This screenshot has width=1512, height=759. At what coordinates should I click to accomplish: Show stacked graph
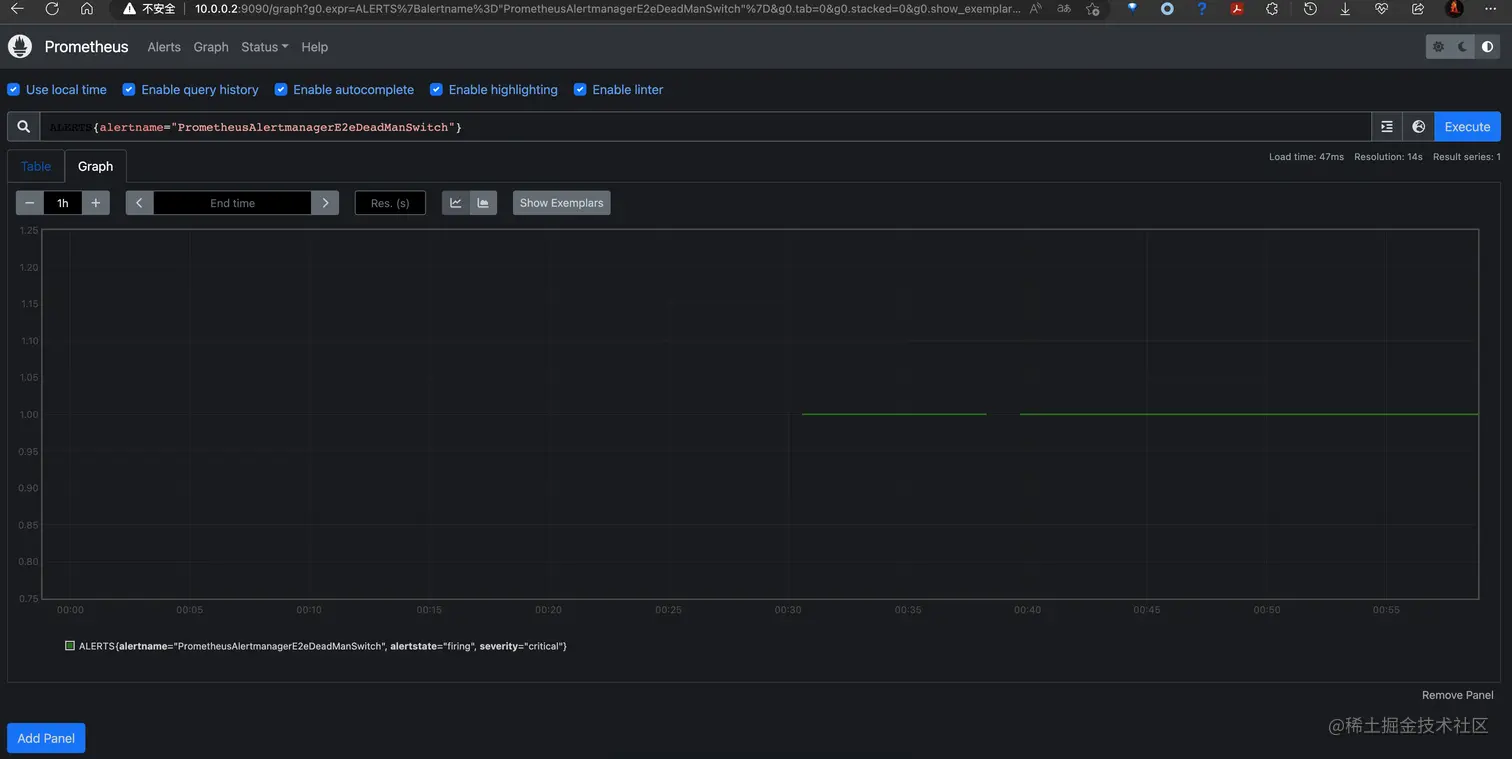(483, 203)
